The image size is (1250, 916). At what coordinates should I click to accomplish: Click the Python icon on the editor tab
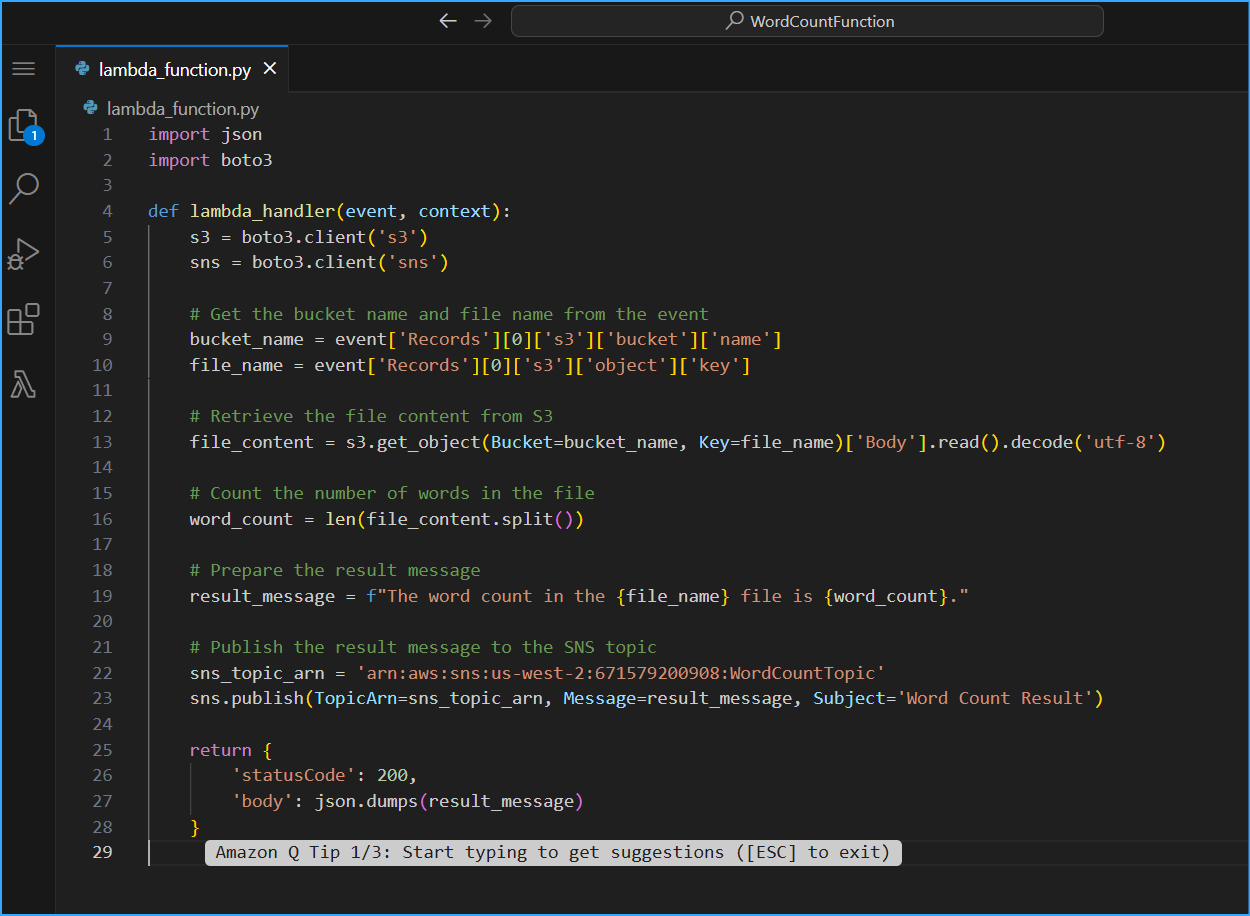coord(81,69)
